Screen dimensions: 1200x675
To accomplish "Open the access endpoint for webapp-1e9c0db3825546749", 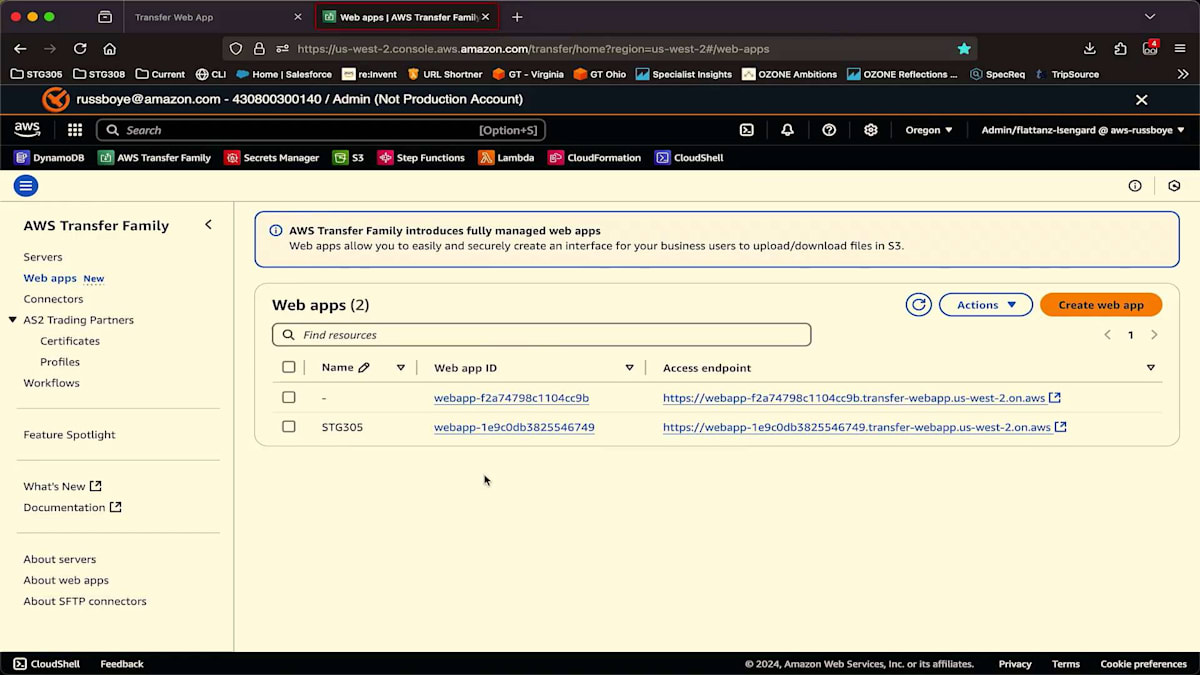I will [x=864, y=427].
